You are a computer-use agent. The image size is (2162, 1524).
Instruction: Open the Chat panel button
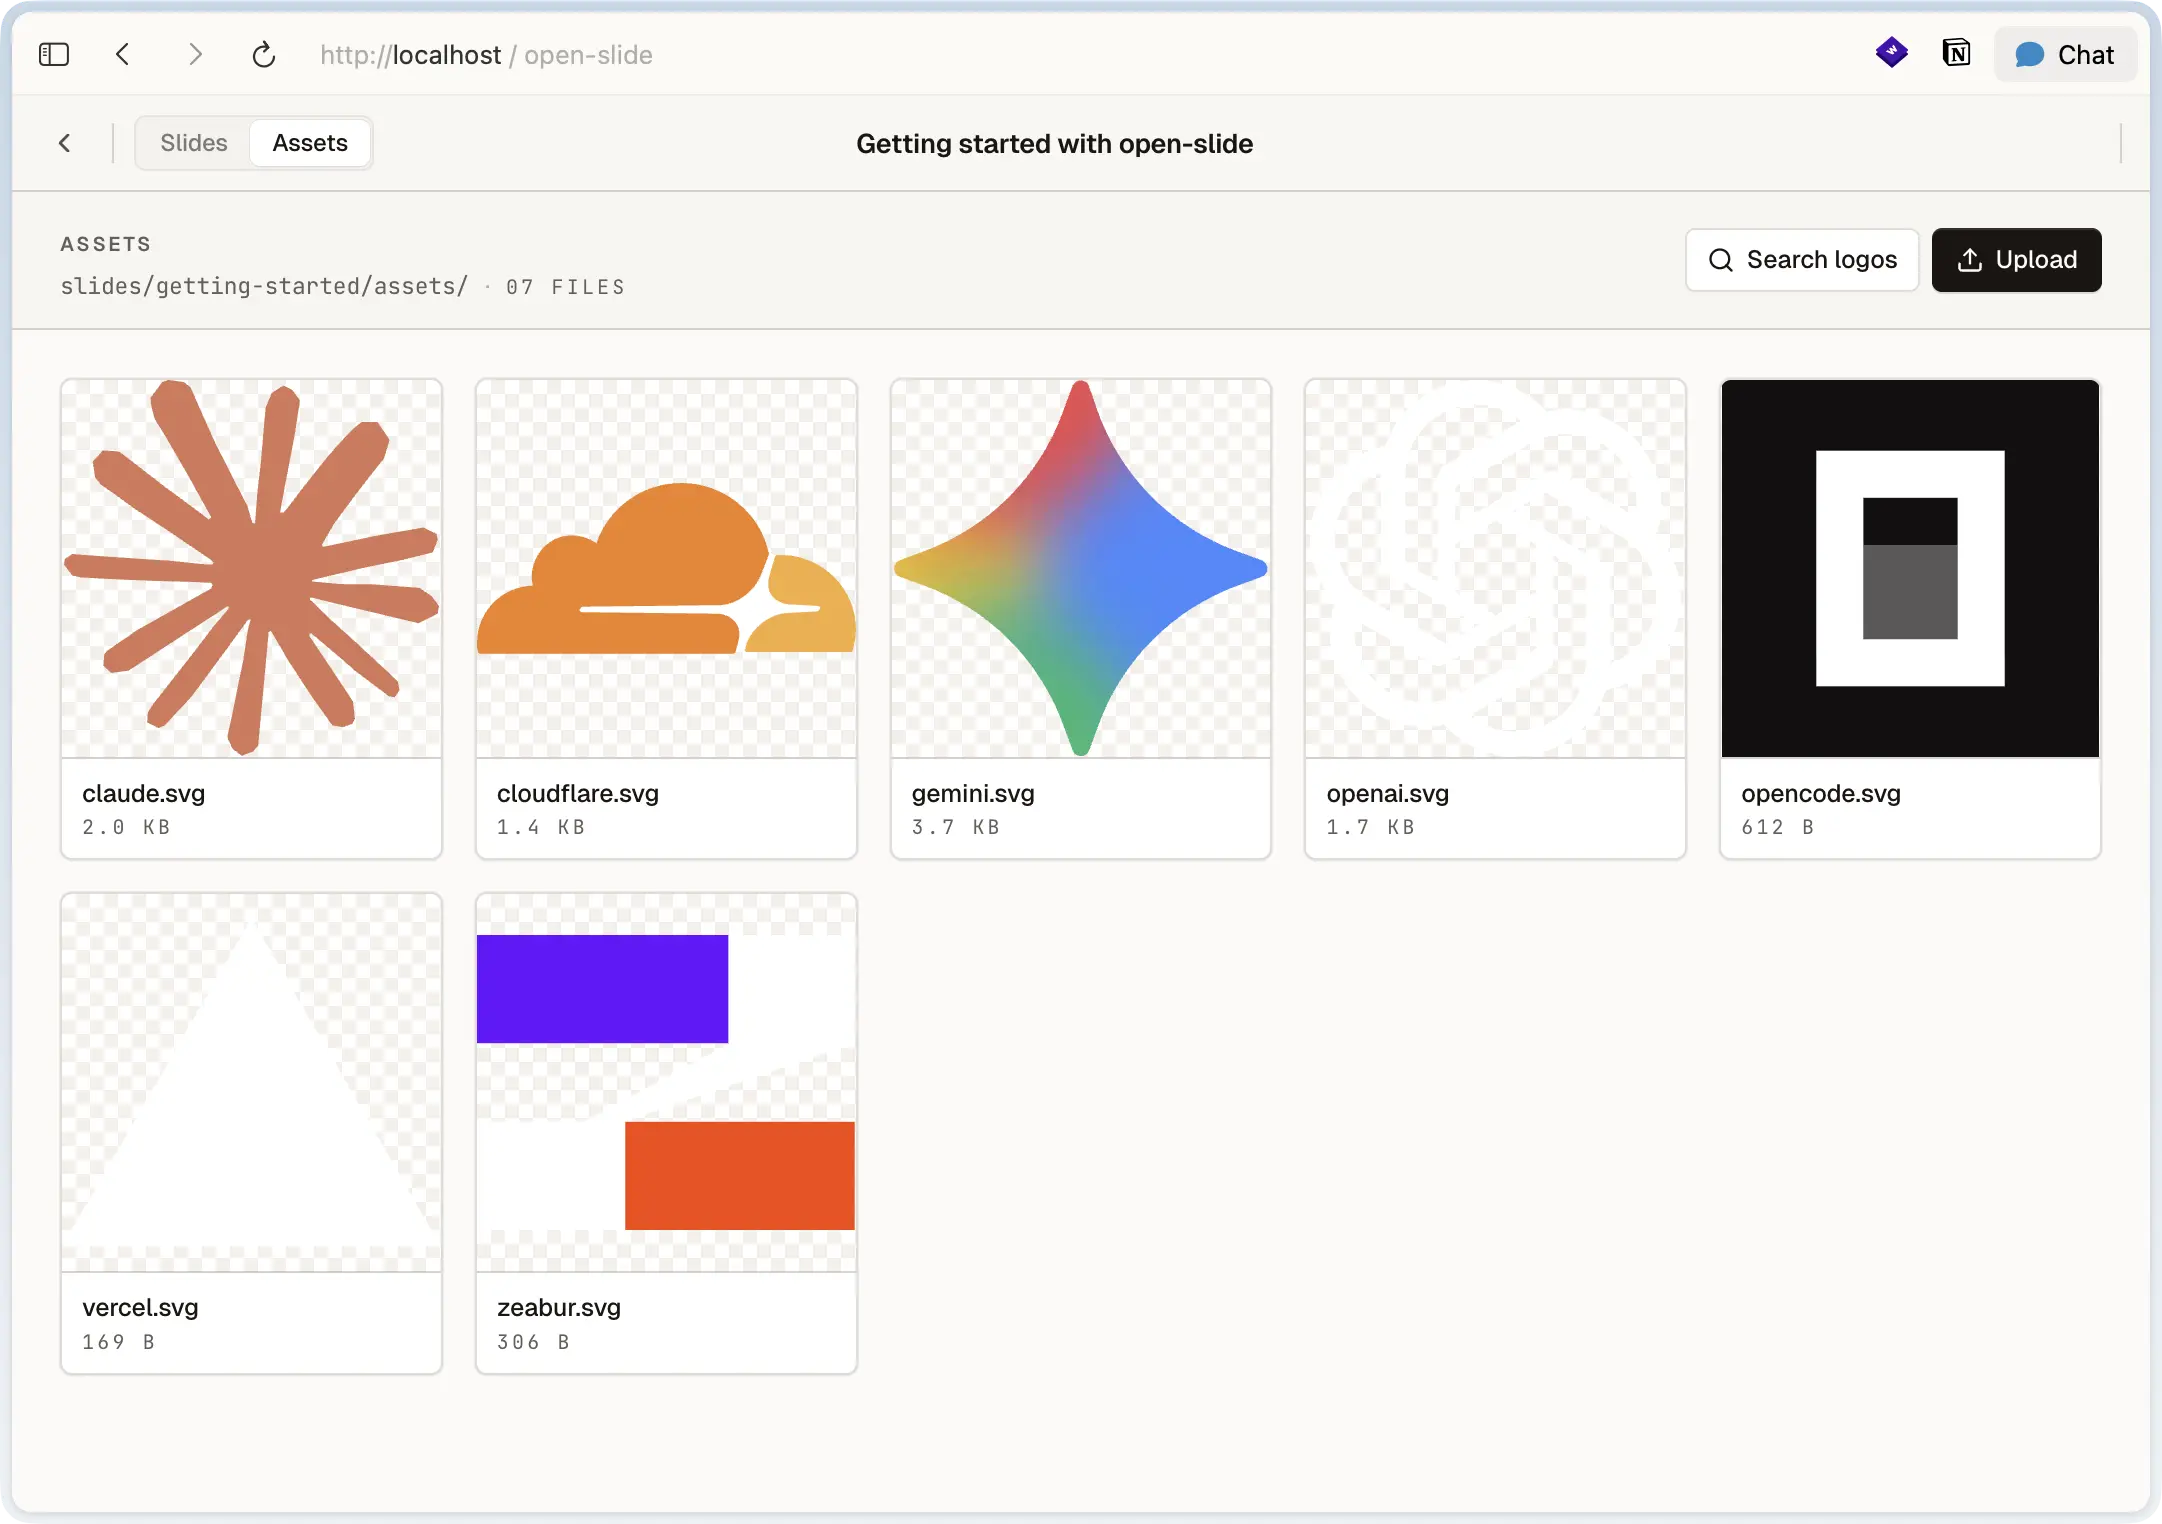[x=2065, y=55]
